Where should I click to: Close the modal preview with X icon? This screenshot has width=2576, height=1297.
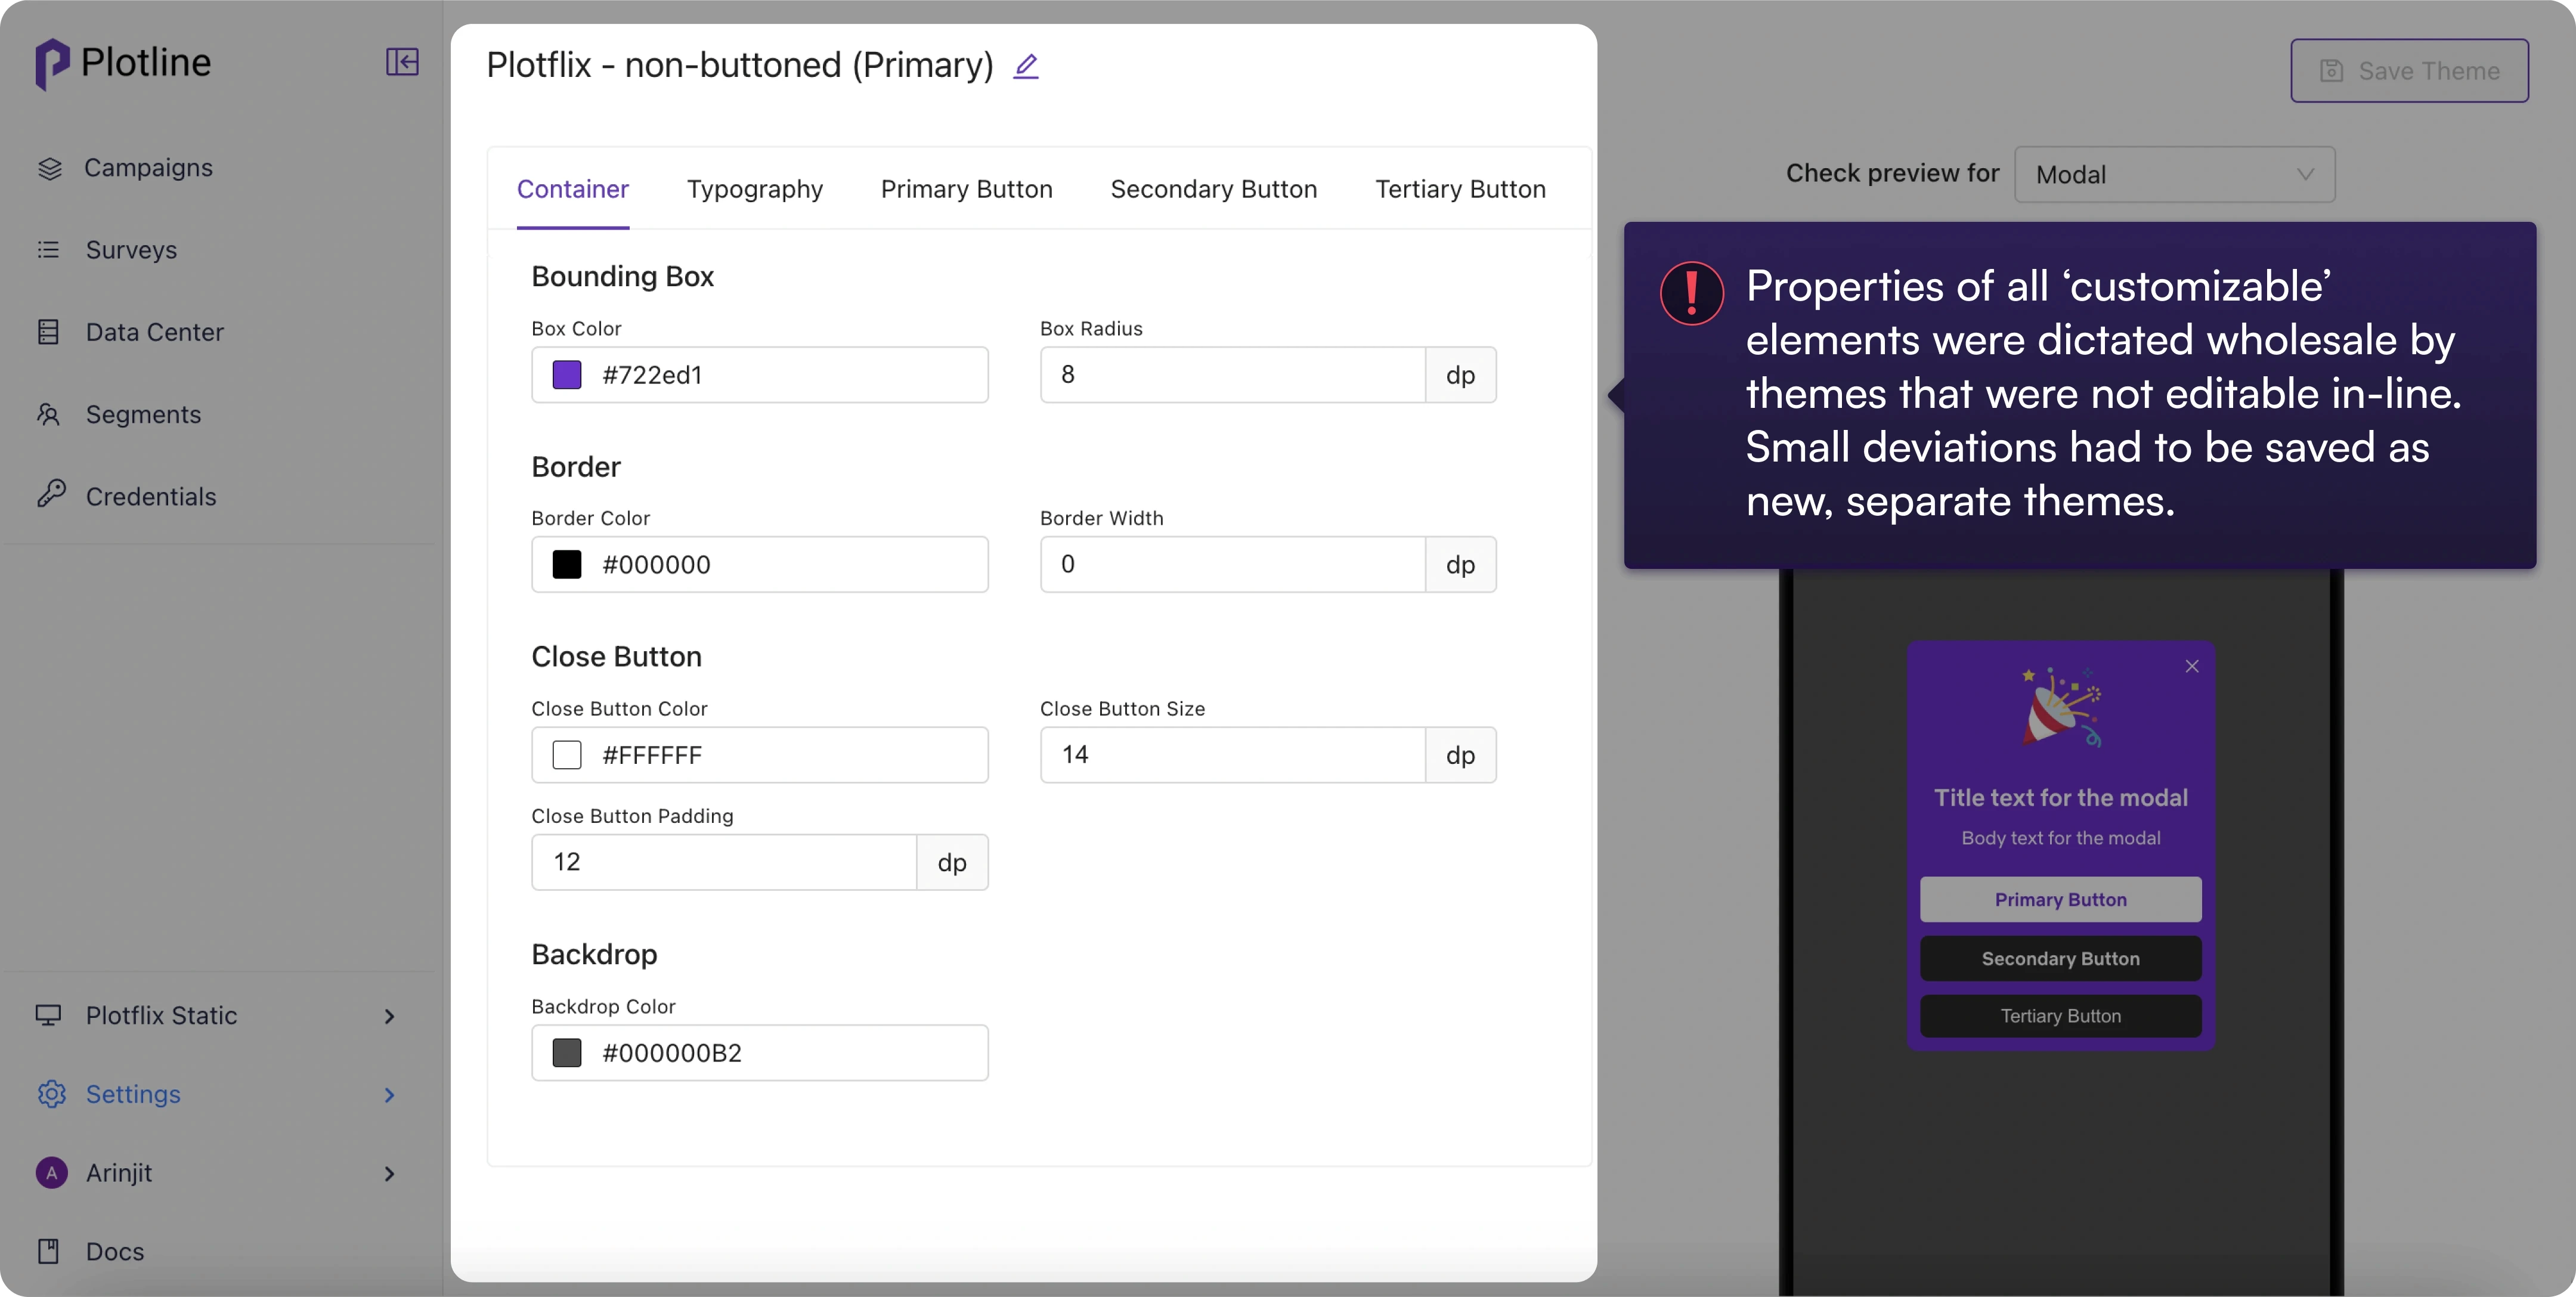(2191, 666)
